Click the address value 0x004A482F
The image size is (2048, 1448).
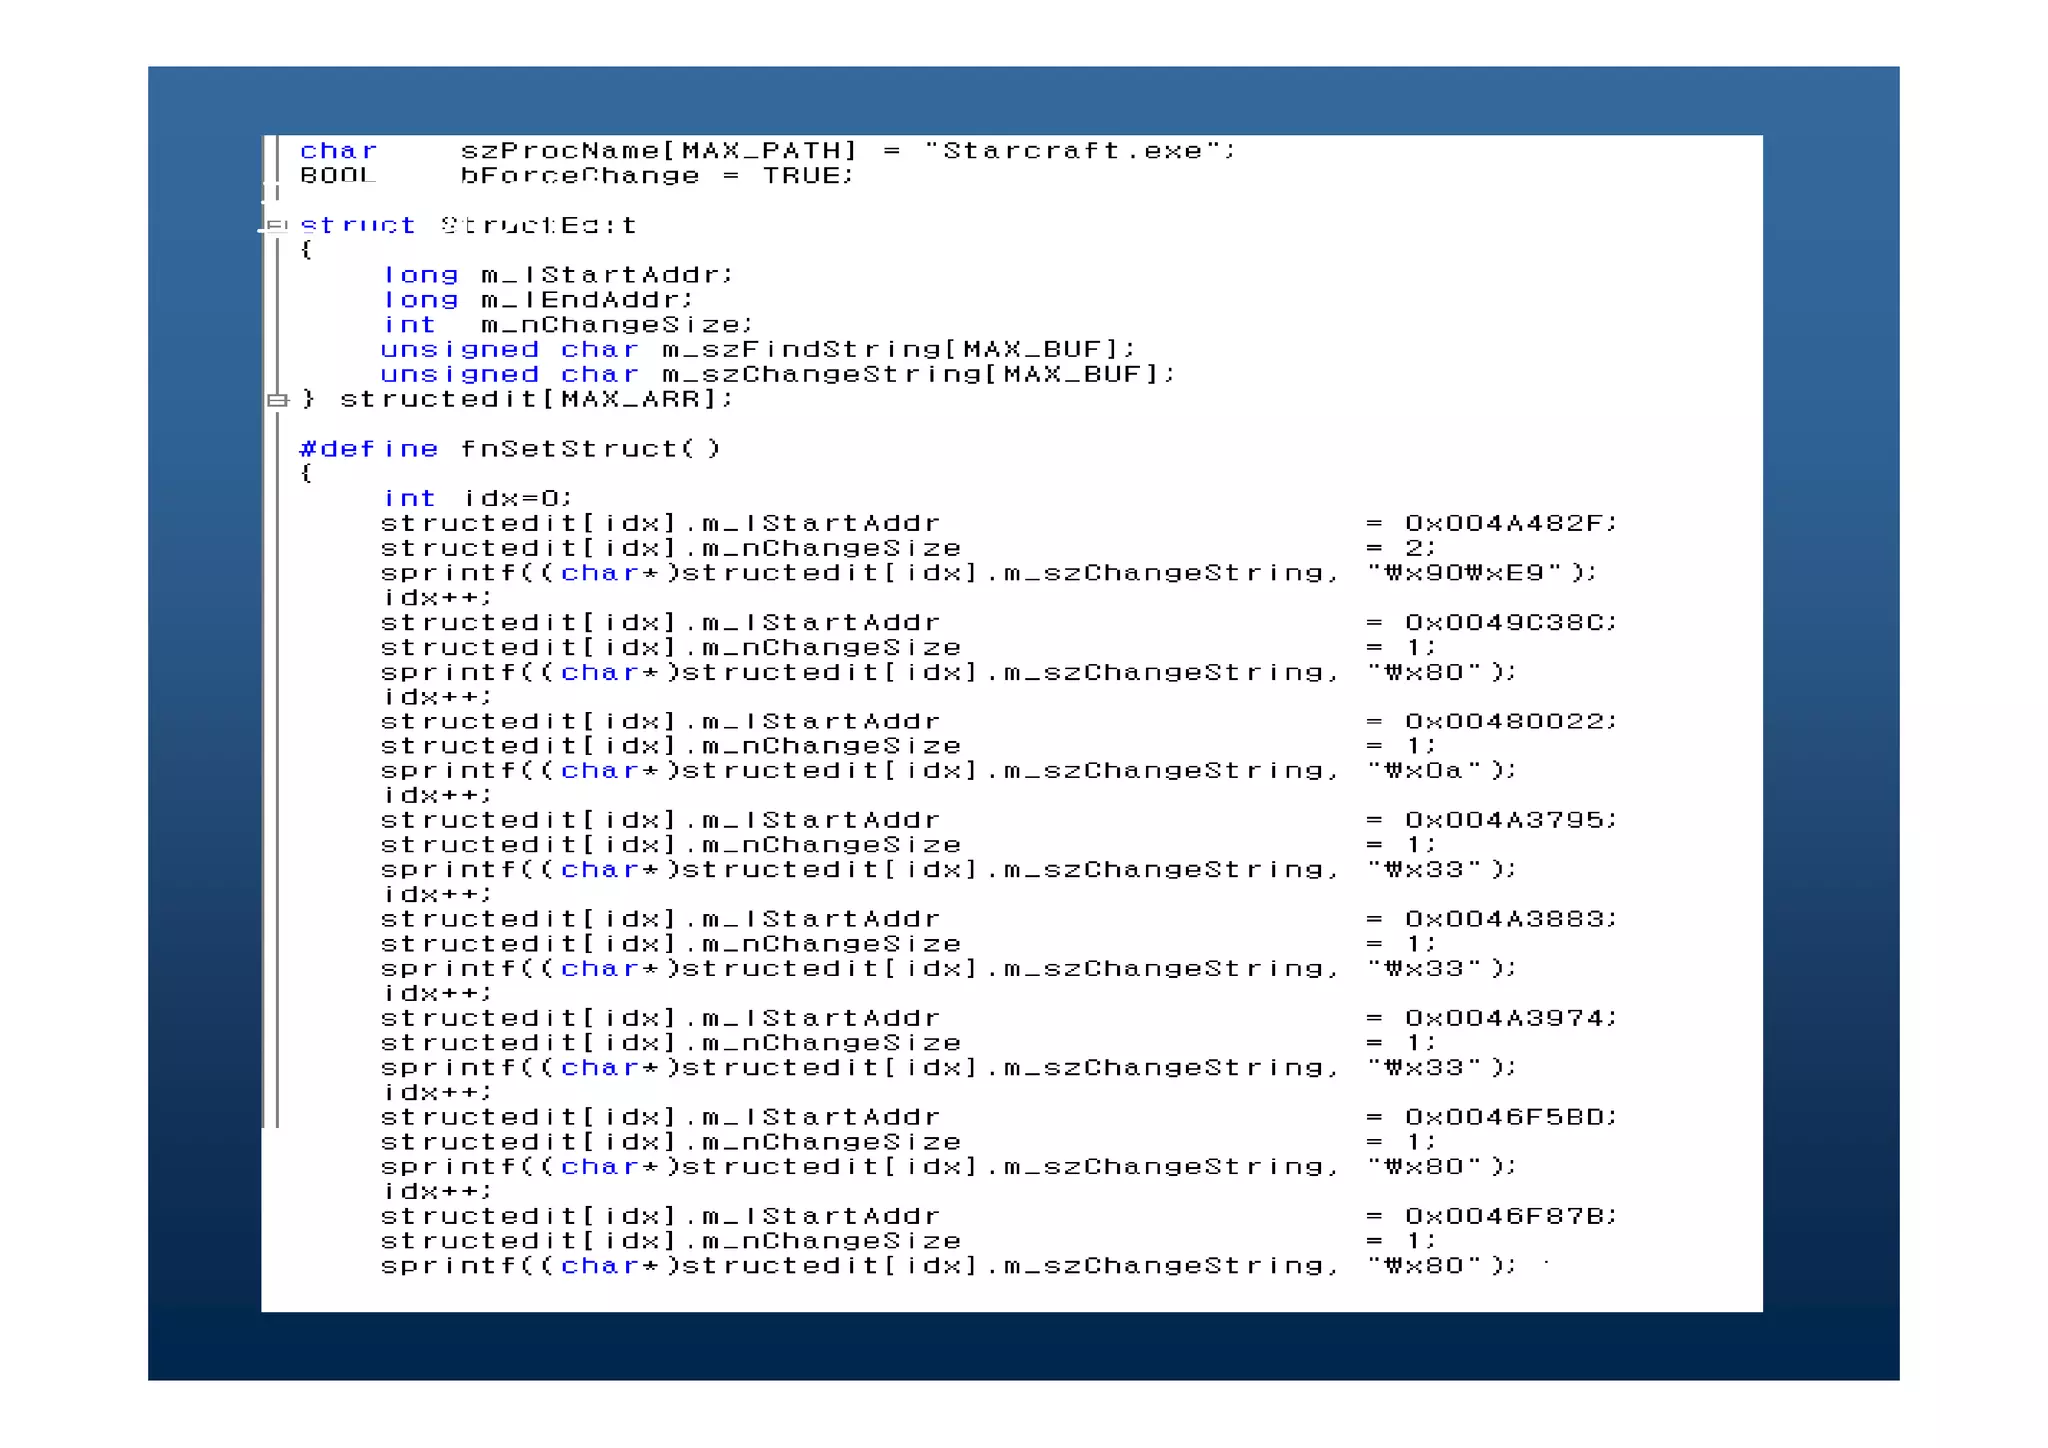[1506, 524]
